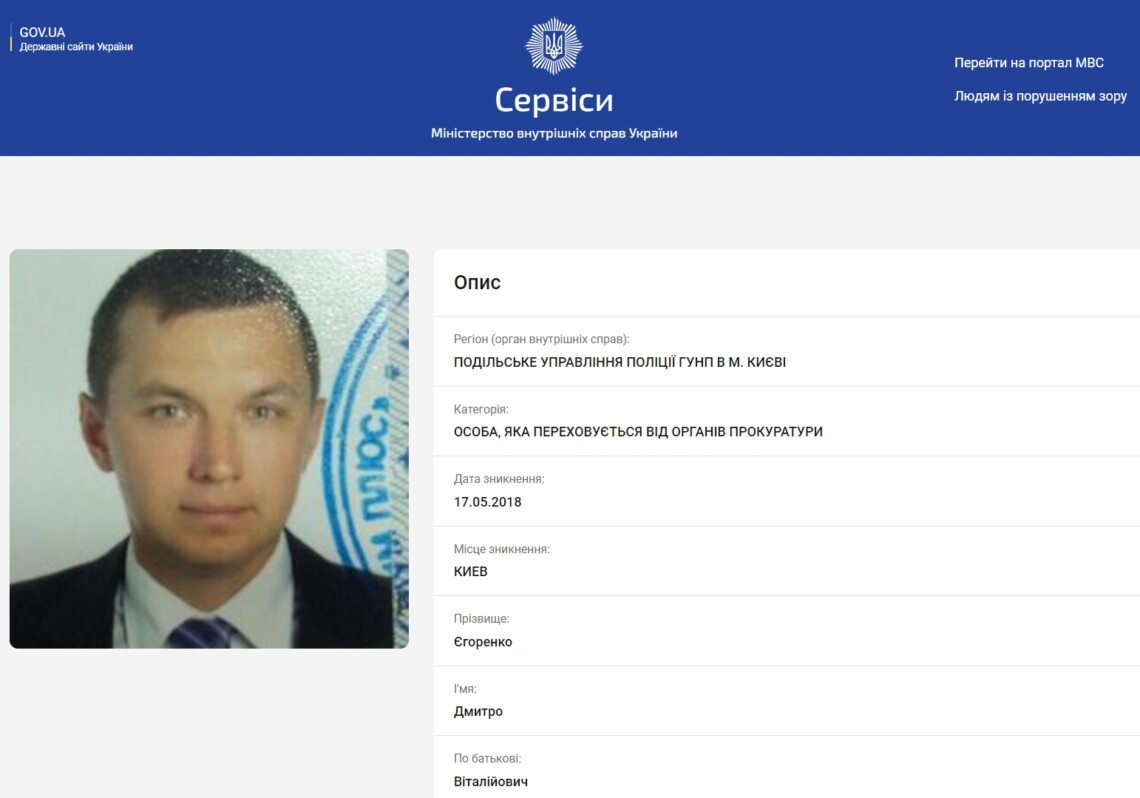Click the MVS trident emblem logo
The image size is (1140, 798).
click(x=553, y=46)
